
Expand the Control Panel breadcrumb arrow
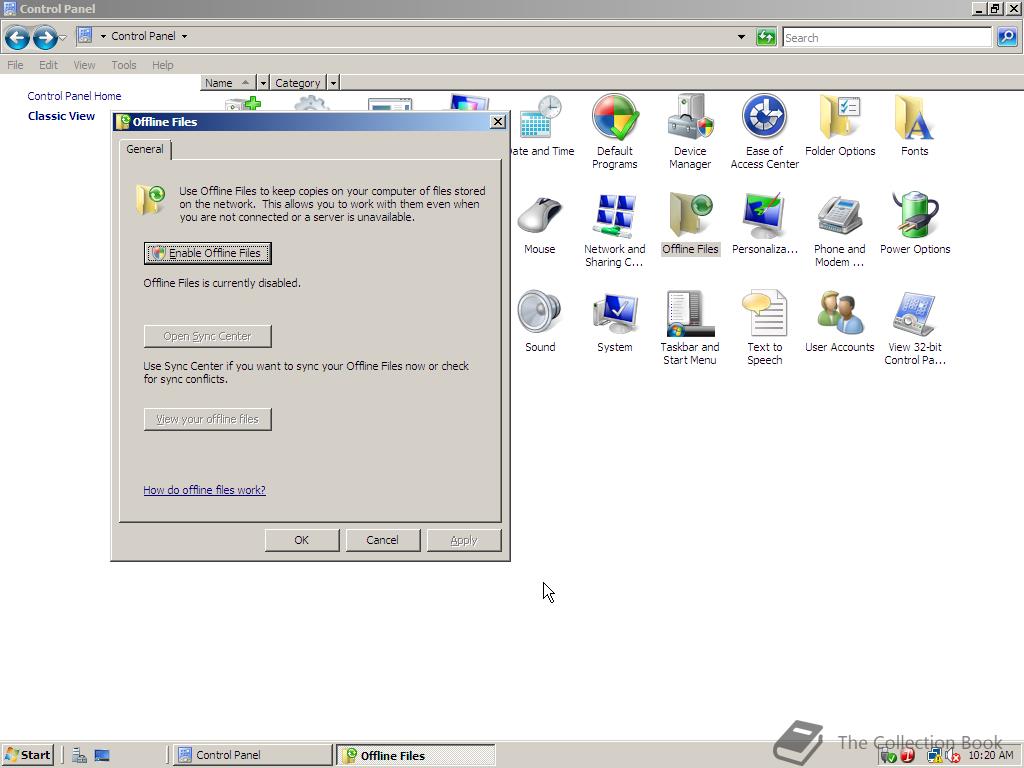pyautogui.click(x=184, y=37)
